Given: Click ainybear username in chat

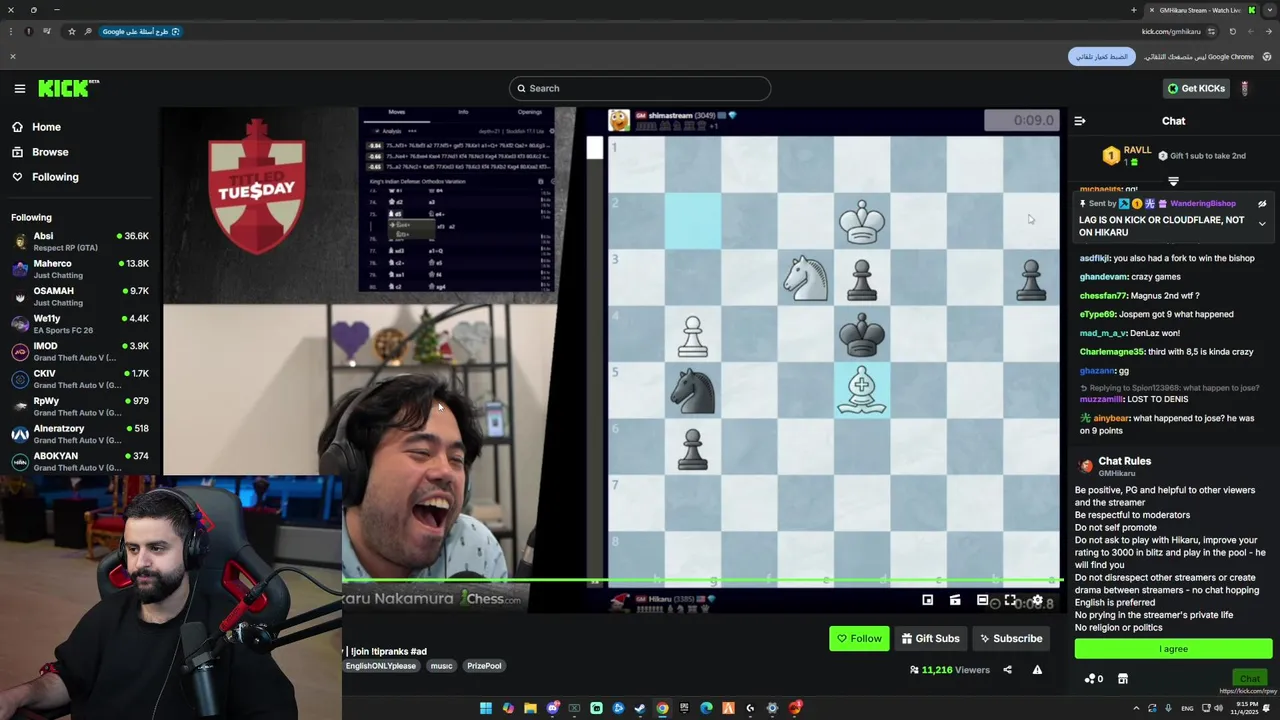Looking at the screenshot, I should (1111, 418).
